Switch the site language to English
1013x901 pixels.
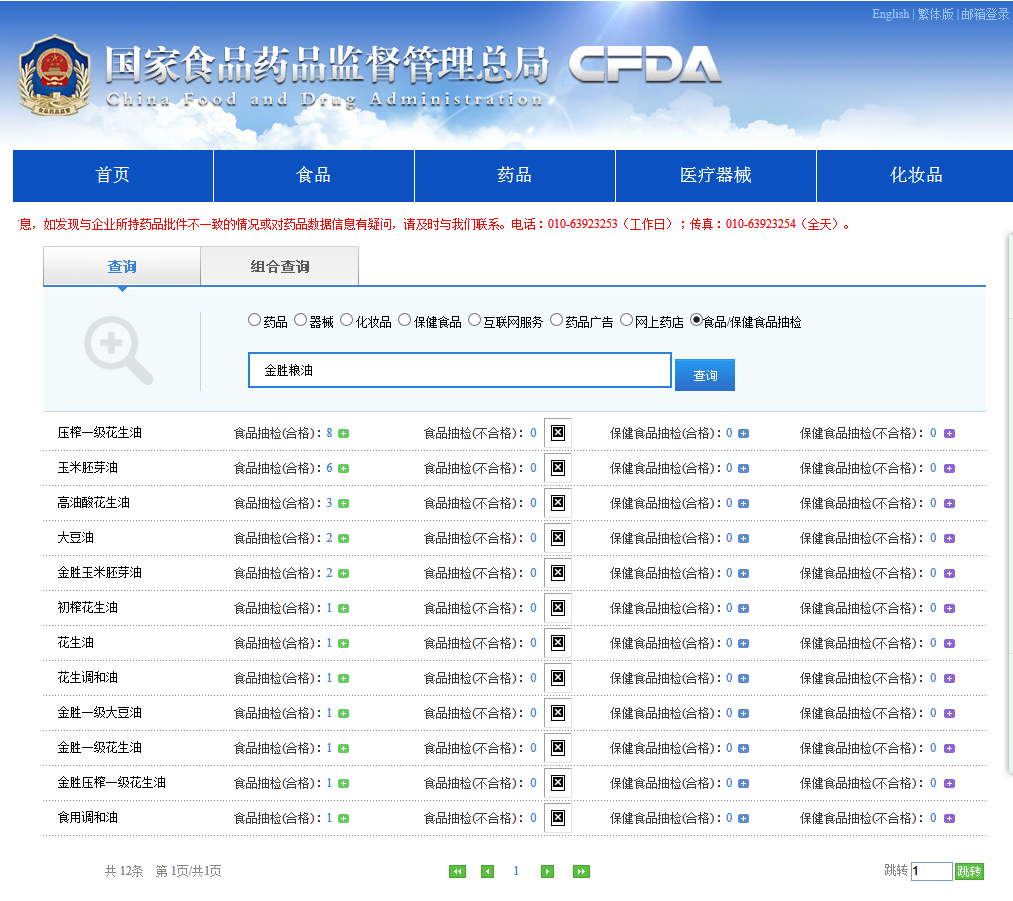point(890,14)
